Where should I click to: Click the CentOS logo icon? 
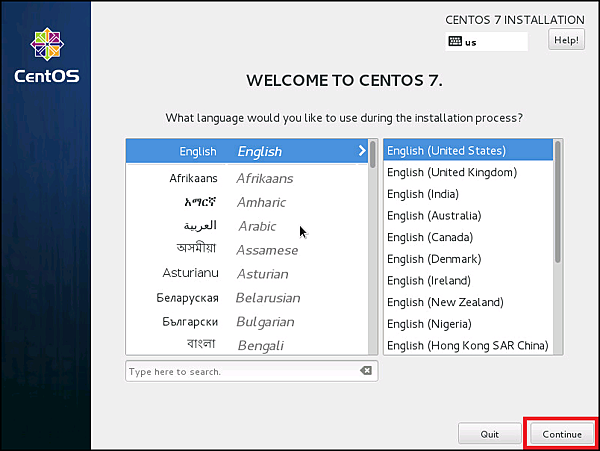(x=45, y=45)
